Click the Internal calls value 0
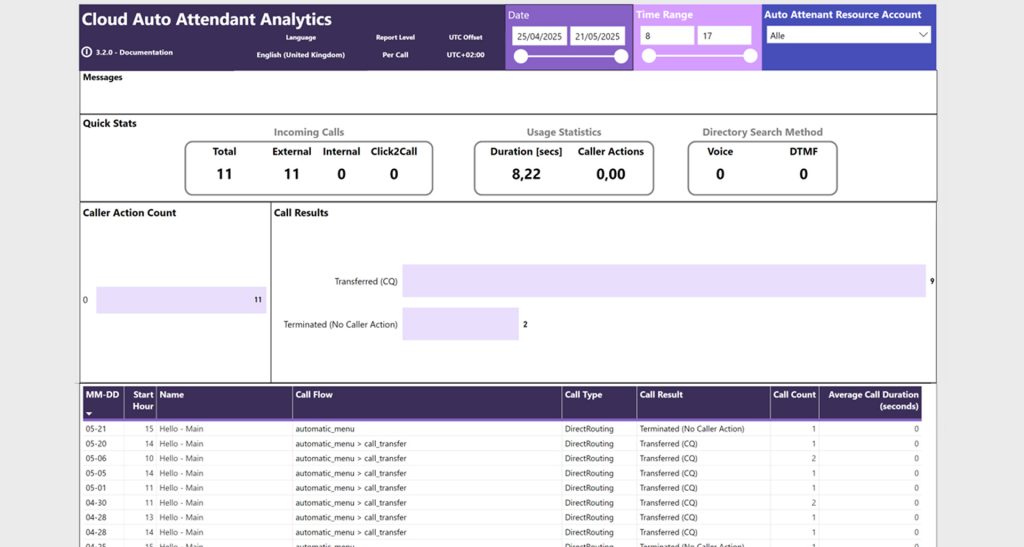This screenshot has height=547, width=1024. pos(341,174)
